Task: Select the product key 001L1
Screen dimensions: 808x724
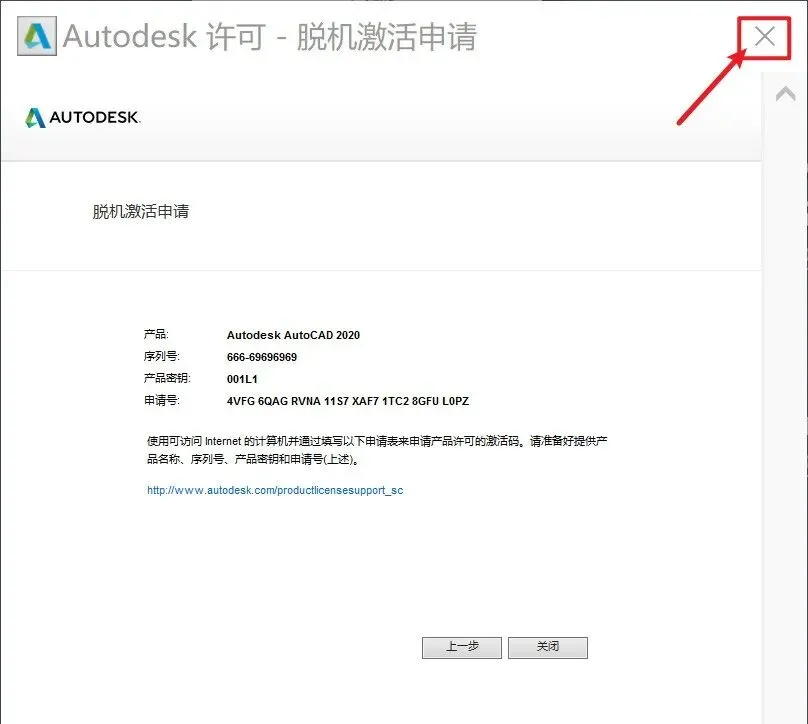Action: (x=242, y=379)
